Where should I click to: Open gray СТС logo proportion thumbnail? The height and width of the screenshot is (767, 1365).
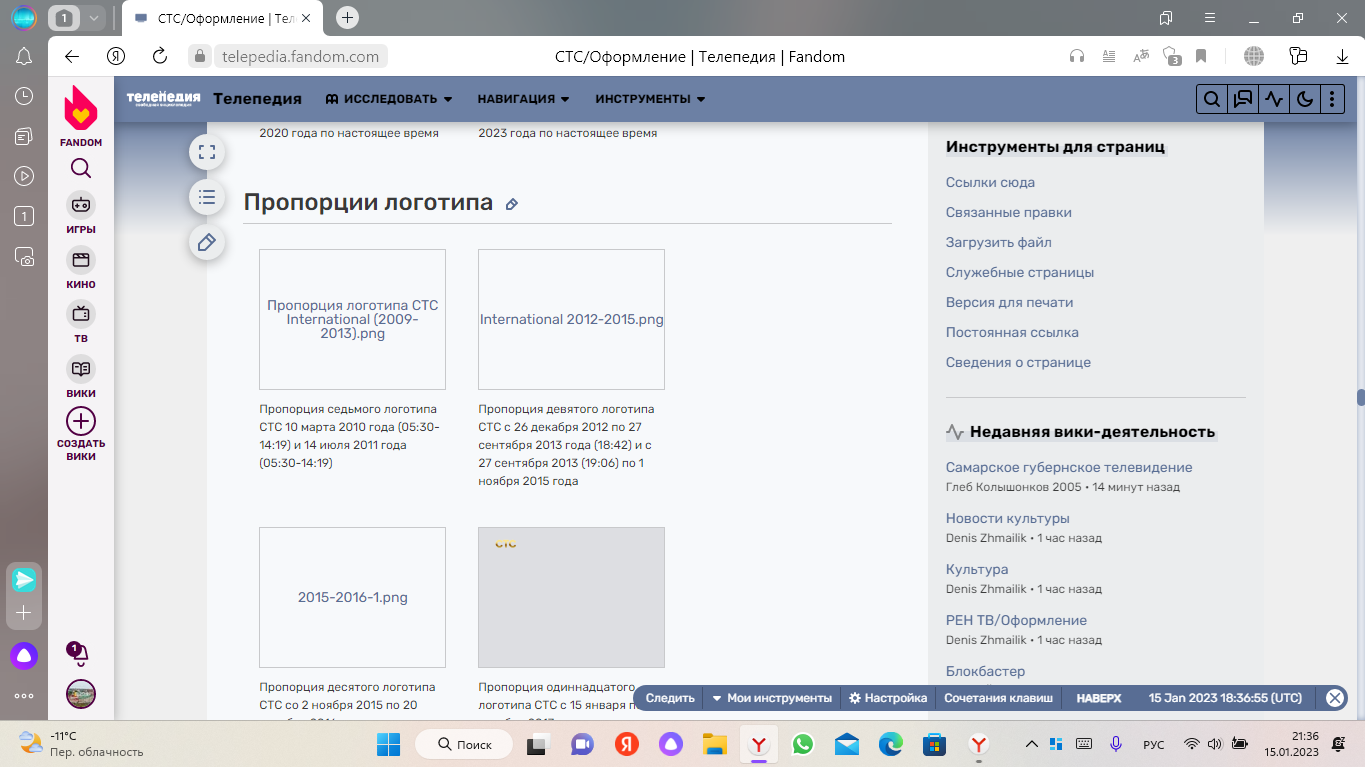[x=571, y=597]
